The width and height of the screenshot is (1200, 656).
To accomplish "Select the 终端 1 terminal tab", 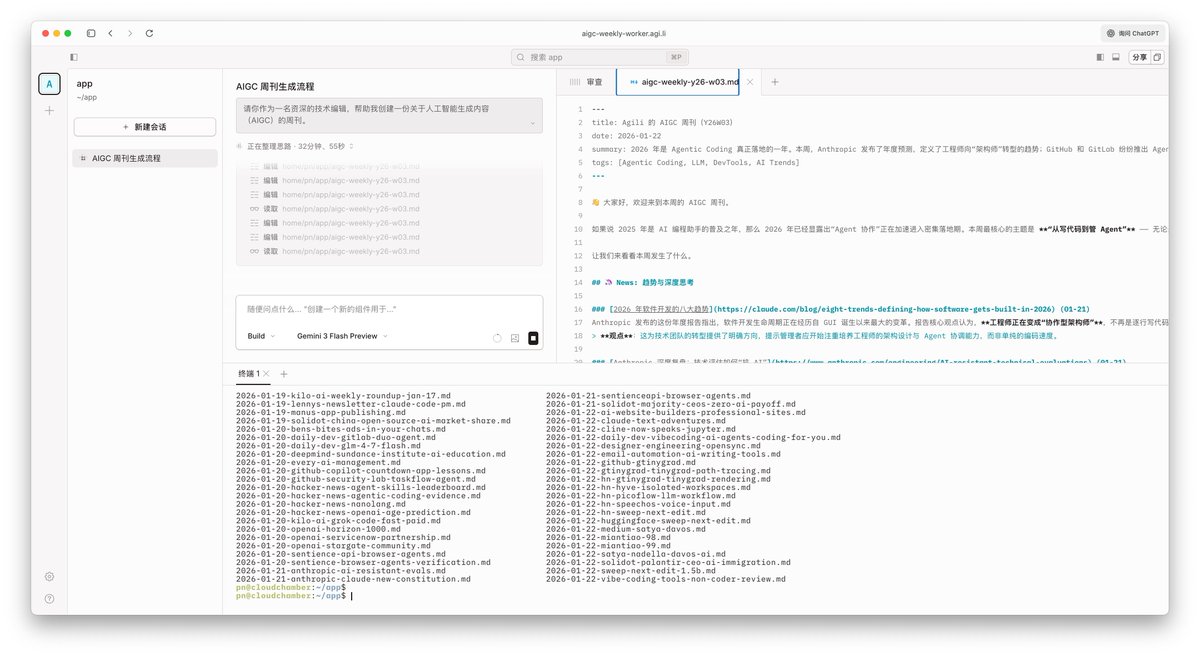I will [x=249, y=374].
